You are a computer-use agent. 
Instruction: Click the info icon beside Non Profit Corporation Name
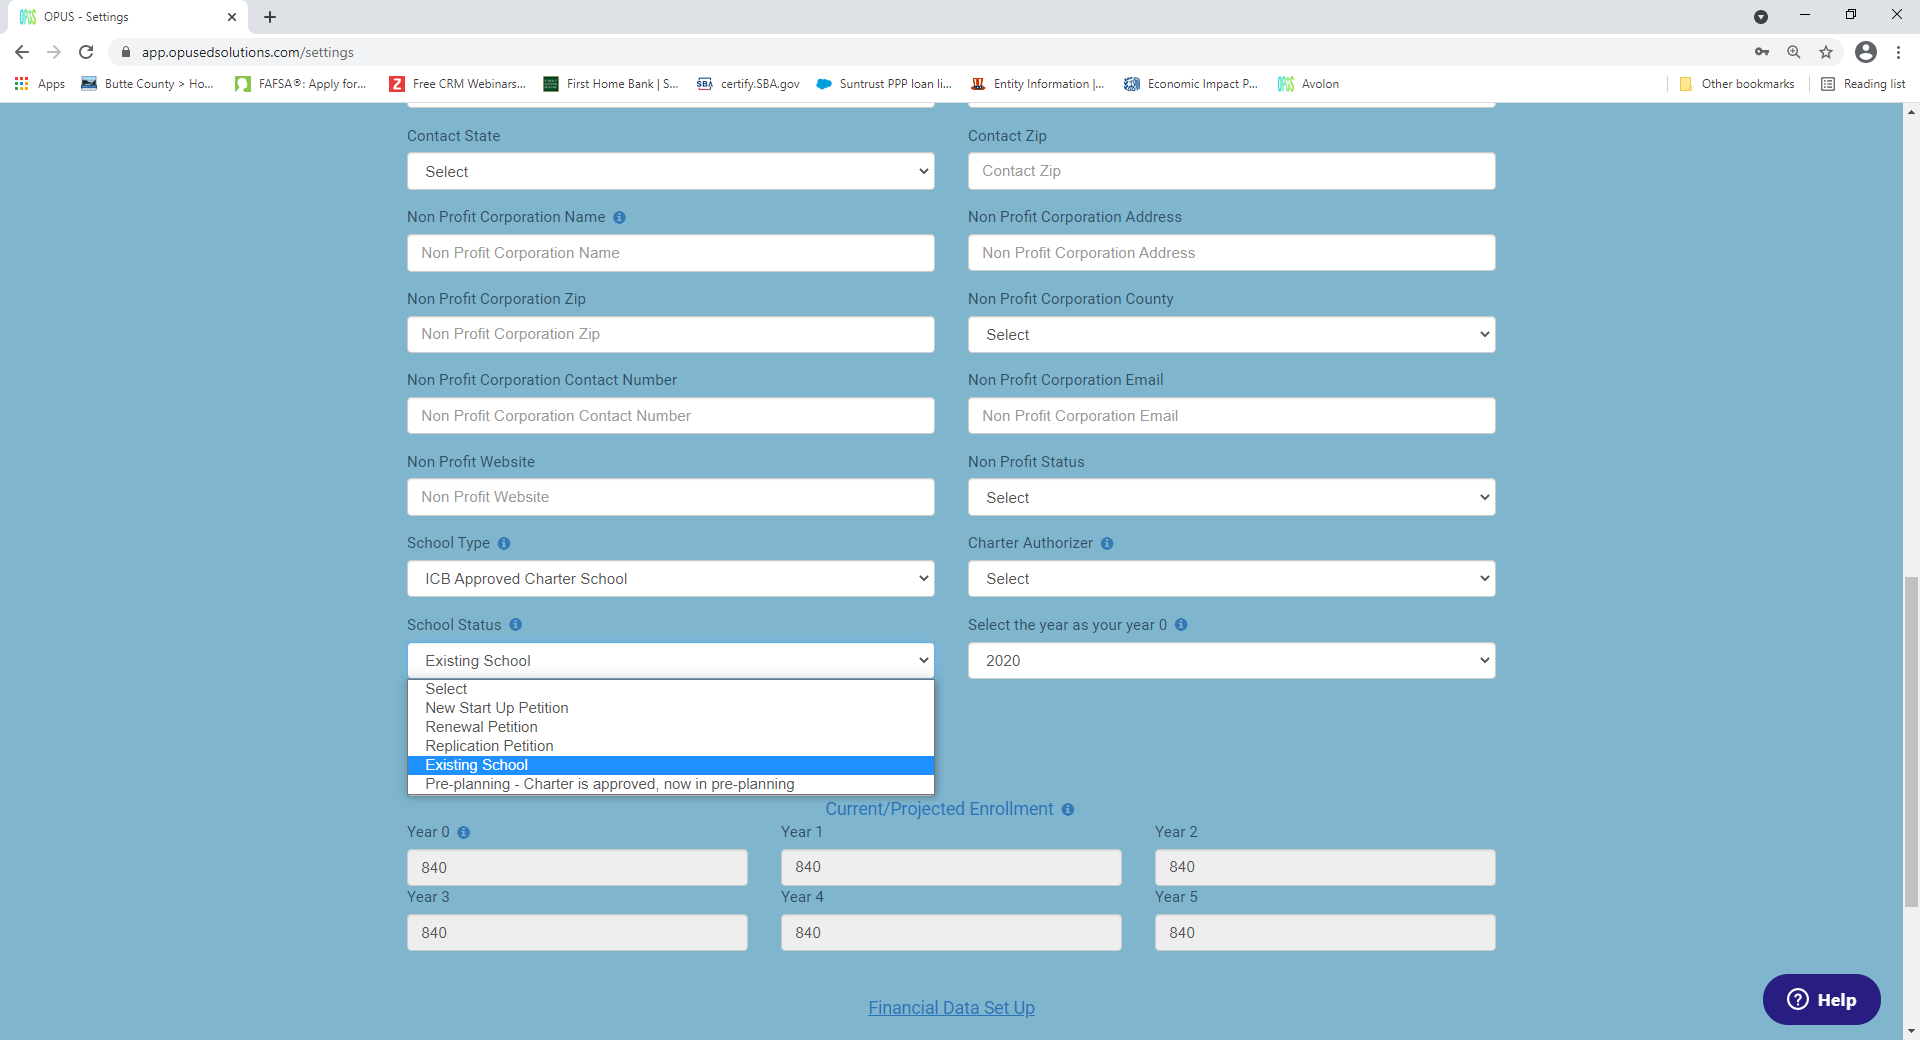coord(619,217)
